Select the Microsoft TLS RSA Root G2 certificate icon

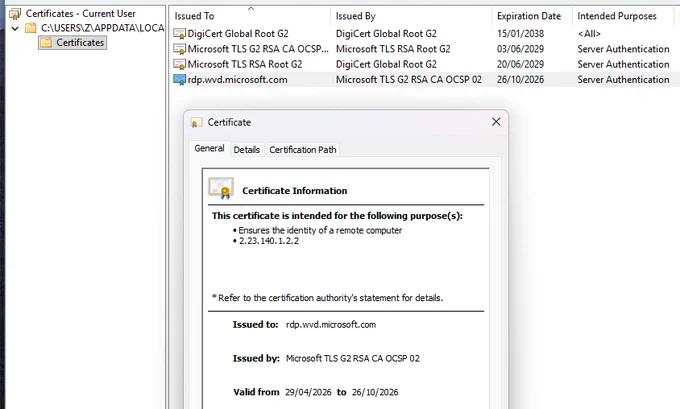(x=179, y=64)
